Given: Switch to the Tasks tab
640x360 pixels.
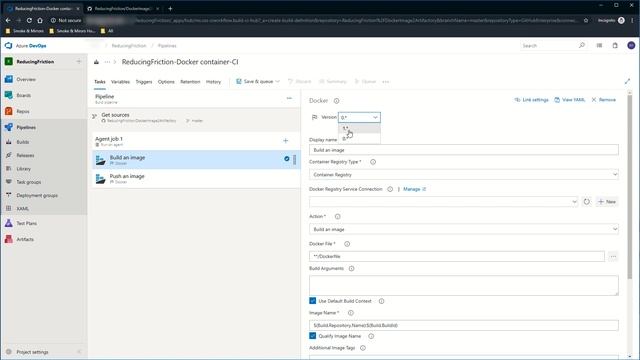Looking at the screenshot, I should pyautogui.click(x=100, y=82).
